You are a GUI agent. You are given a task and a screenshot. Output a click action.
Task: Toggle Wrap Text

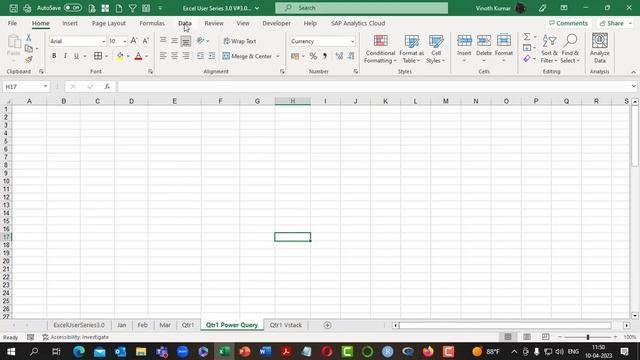coord(240,41)
